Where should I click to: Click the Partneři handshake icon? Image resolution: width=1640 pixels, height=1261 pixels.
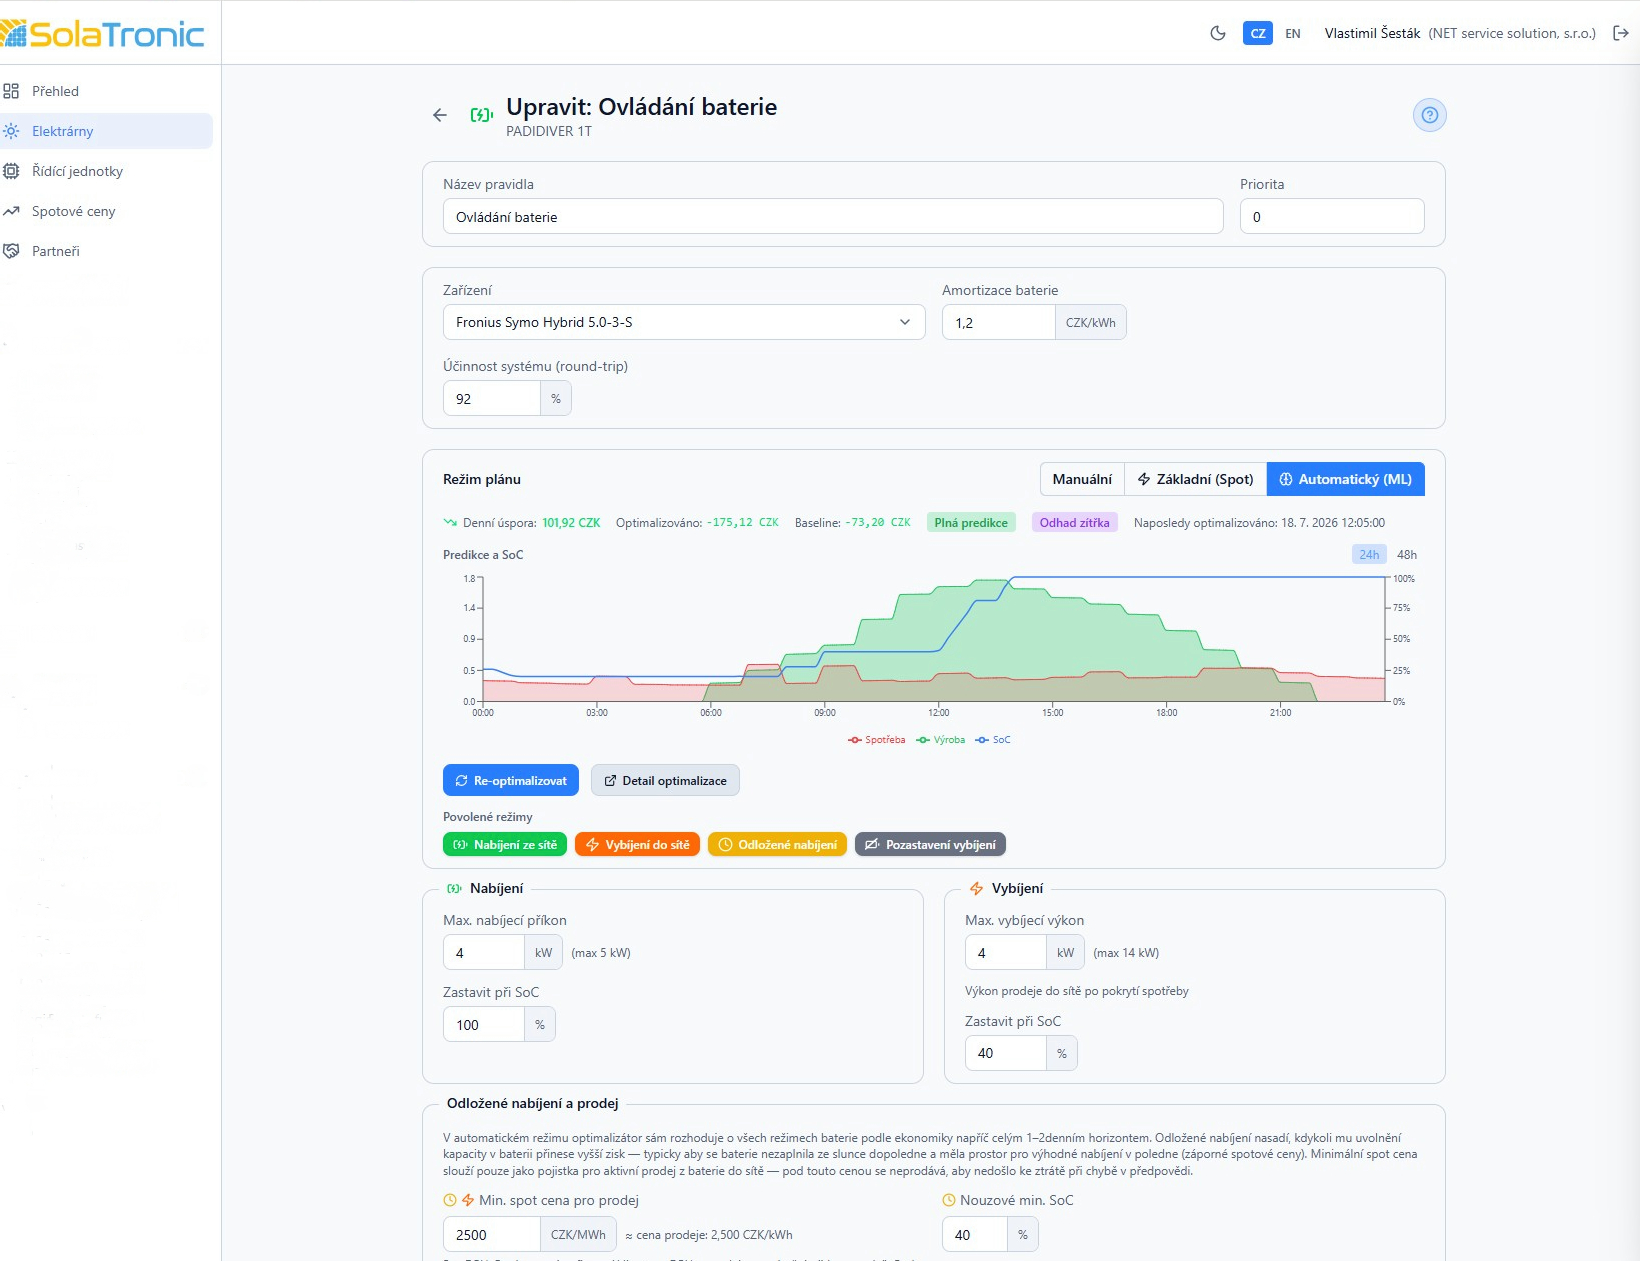click(x=11, y=251)
